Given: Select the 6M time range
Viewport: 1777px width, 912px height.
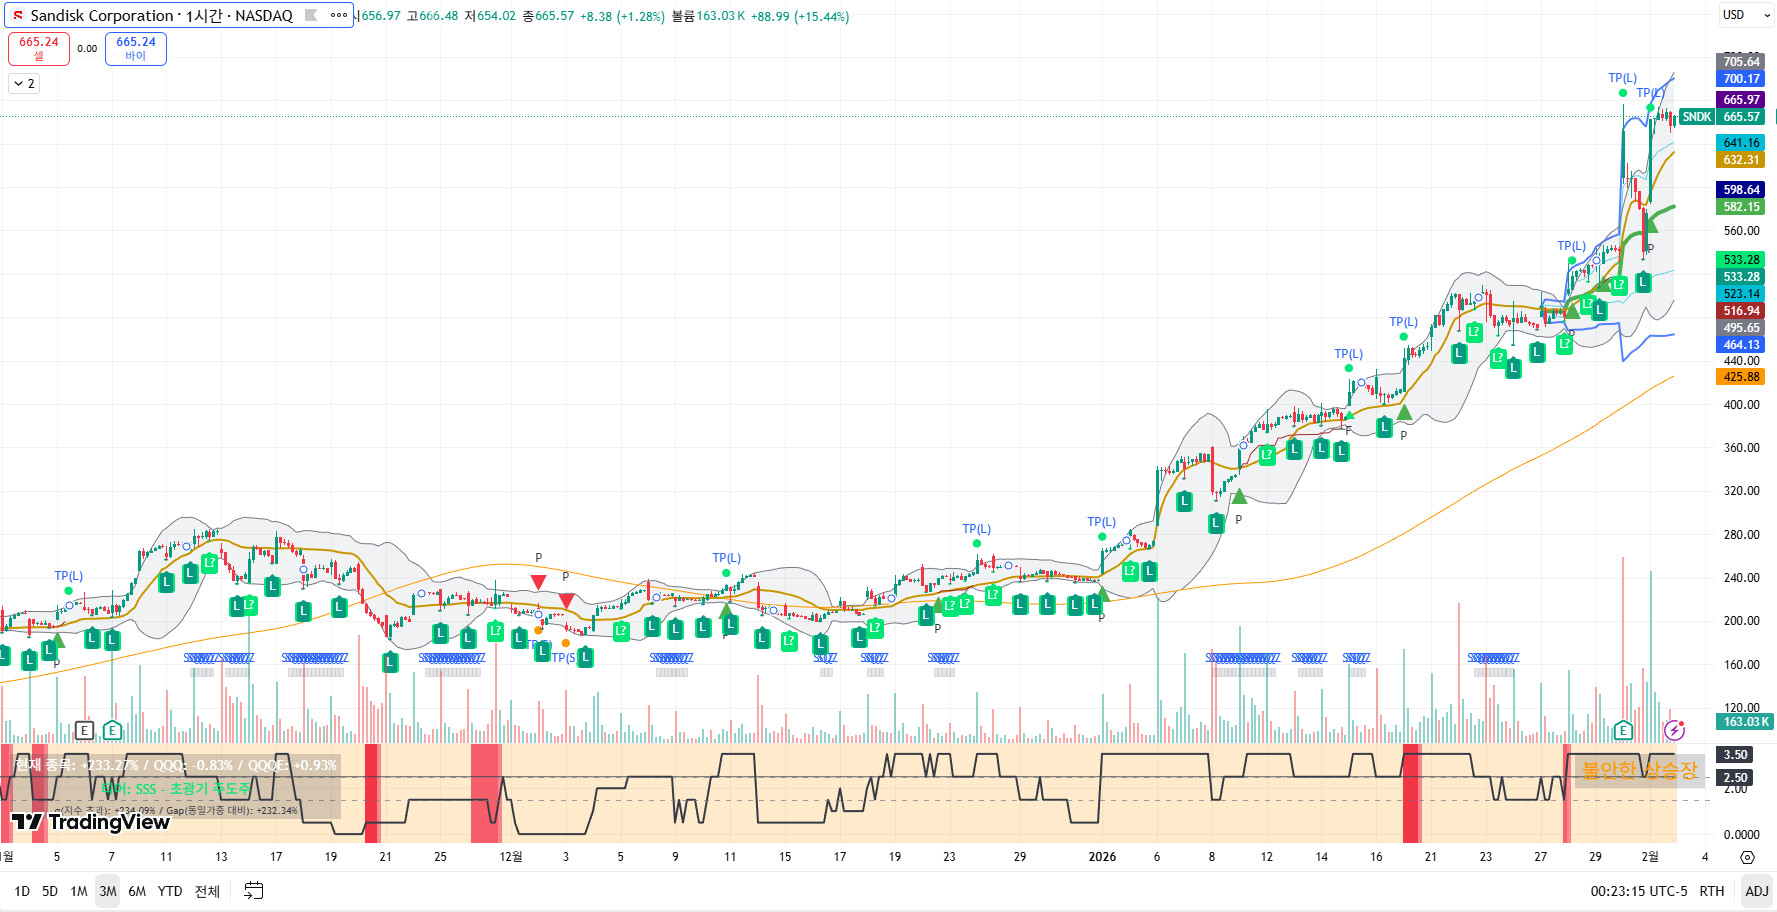Looking at the screenshot, I should point(137,891).
